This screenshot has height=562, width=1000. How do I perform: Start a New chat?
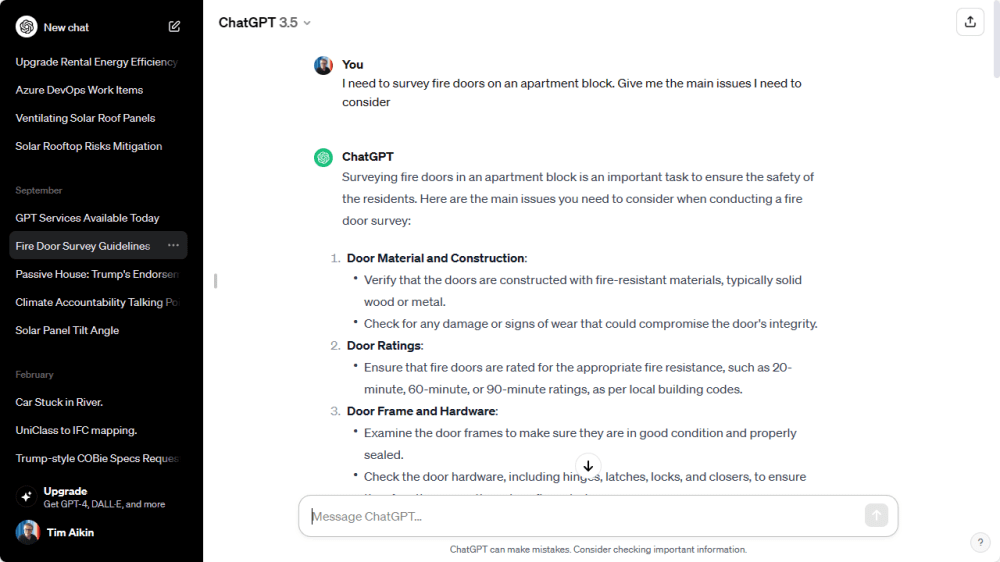tap(67, 27)
